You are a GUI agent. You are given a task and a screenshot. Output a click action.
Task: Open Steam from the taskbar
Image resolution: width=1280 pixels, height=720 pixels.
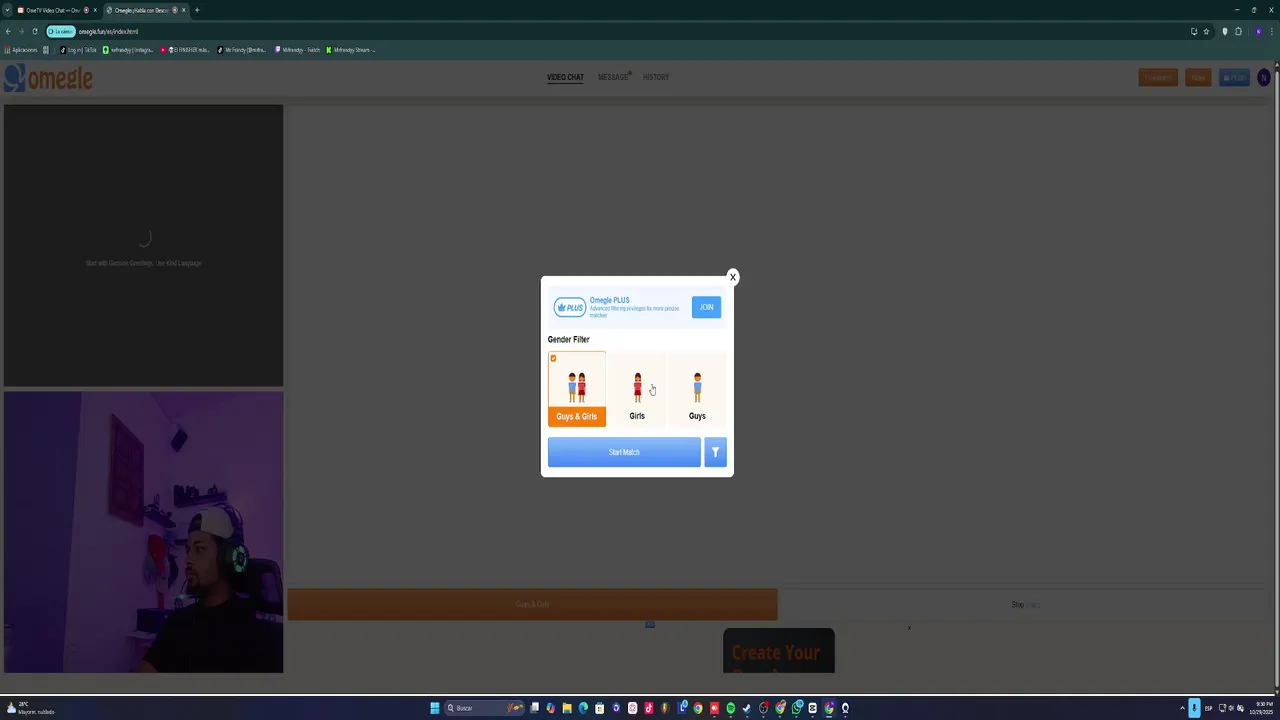point(747,708)
